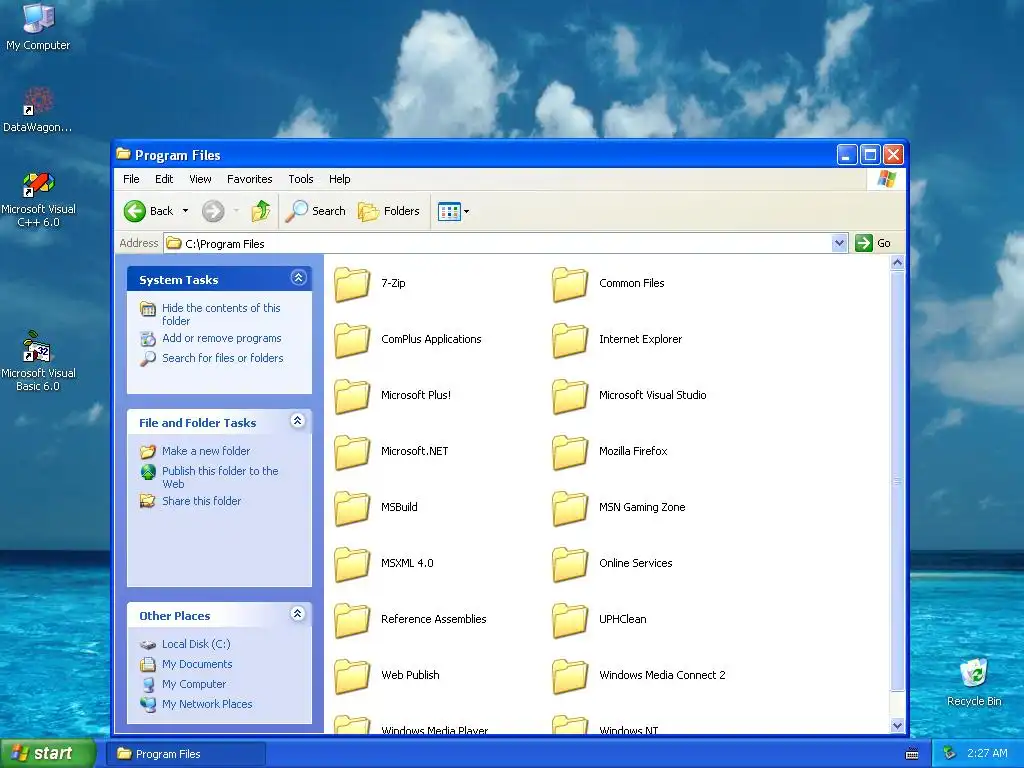The width and height of the screenshot is (1024, 768).
Task: Click Make a new folder link
Action: point(206,451)
